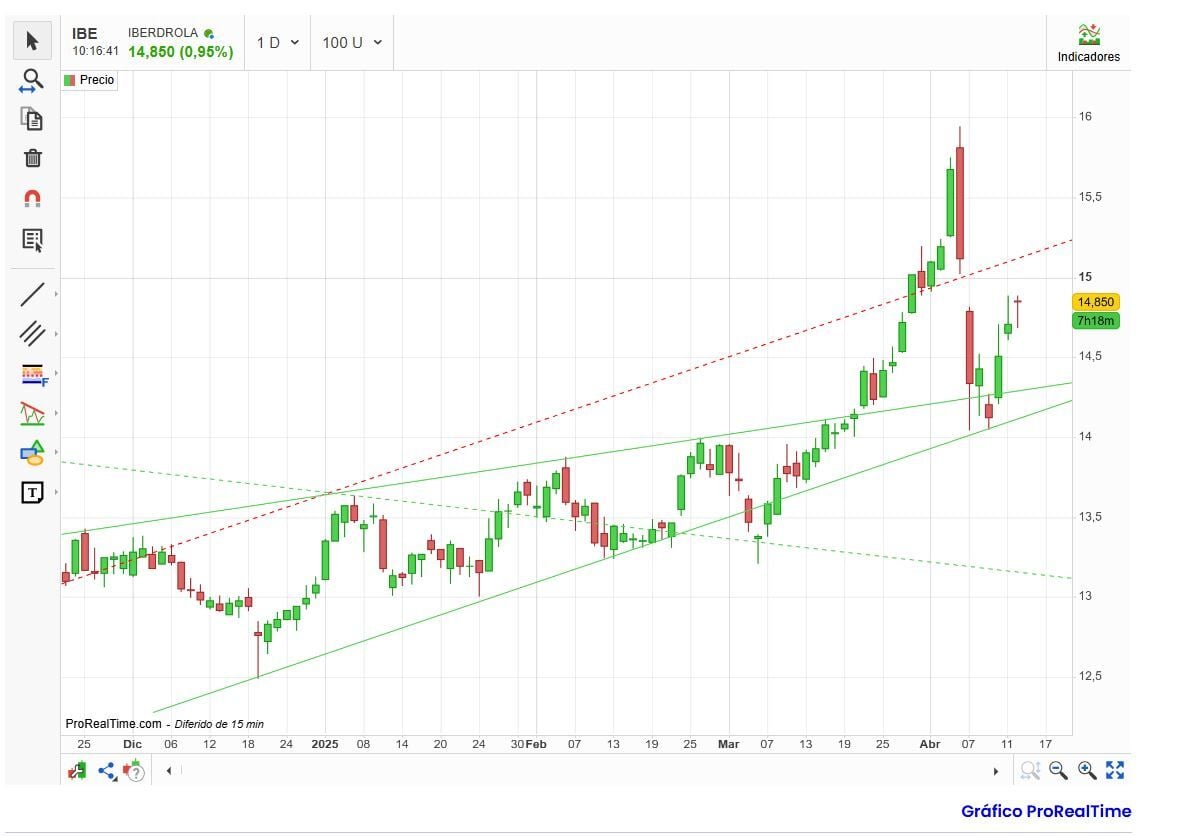Click the 14,850 (0,95%) quote text
The image size is (1179, 837).
tap(180, 52)
